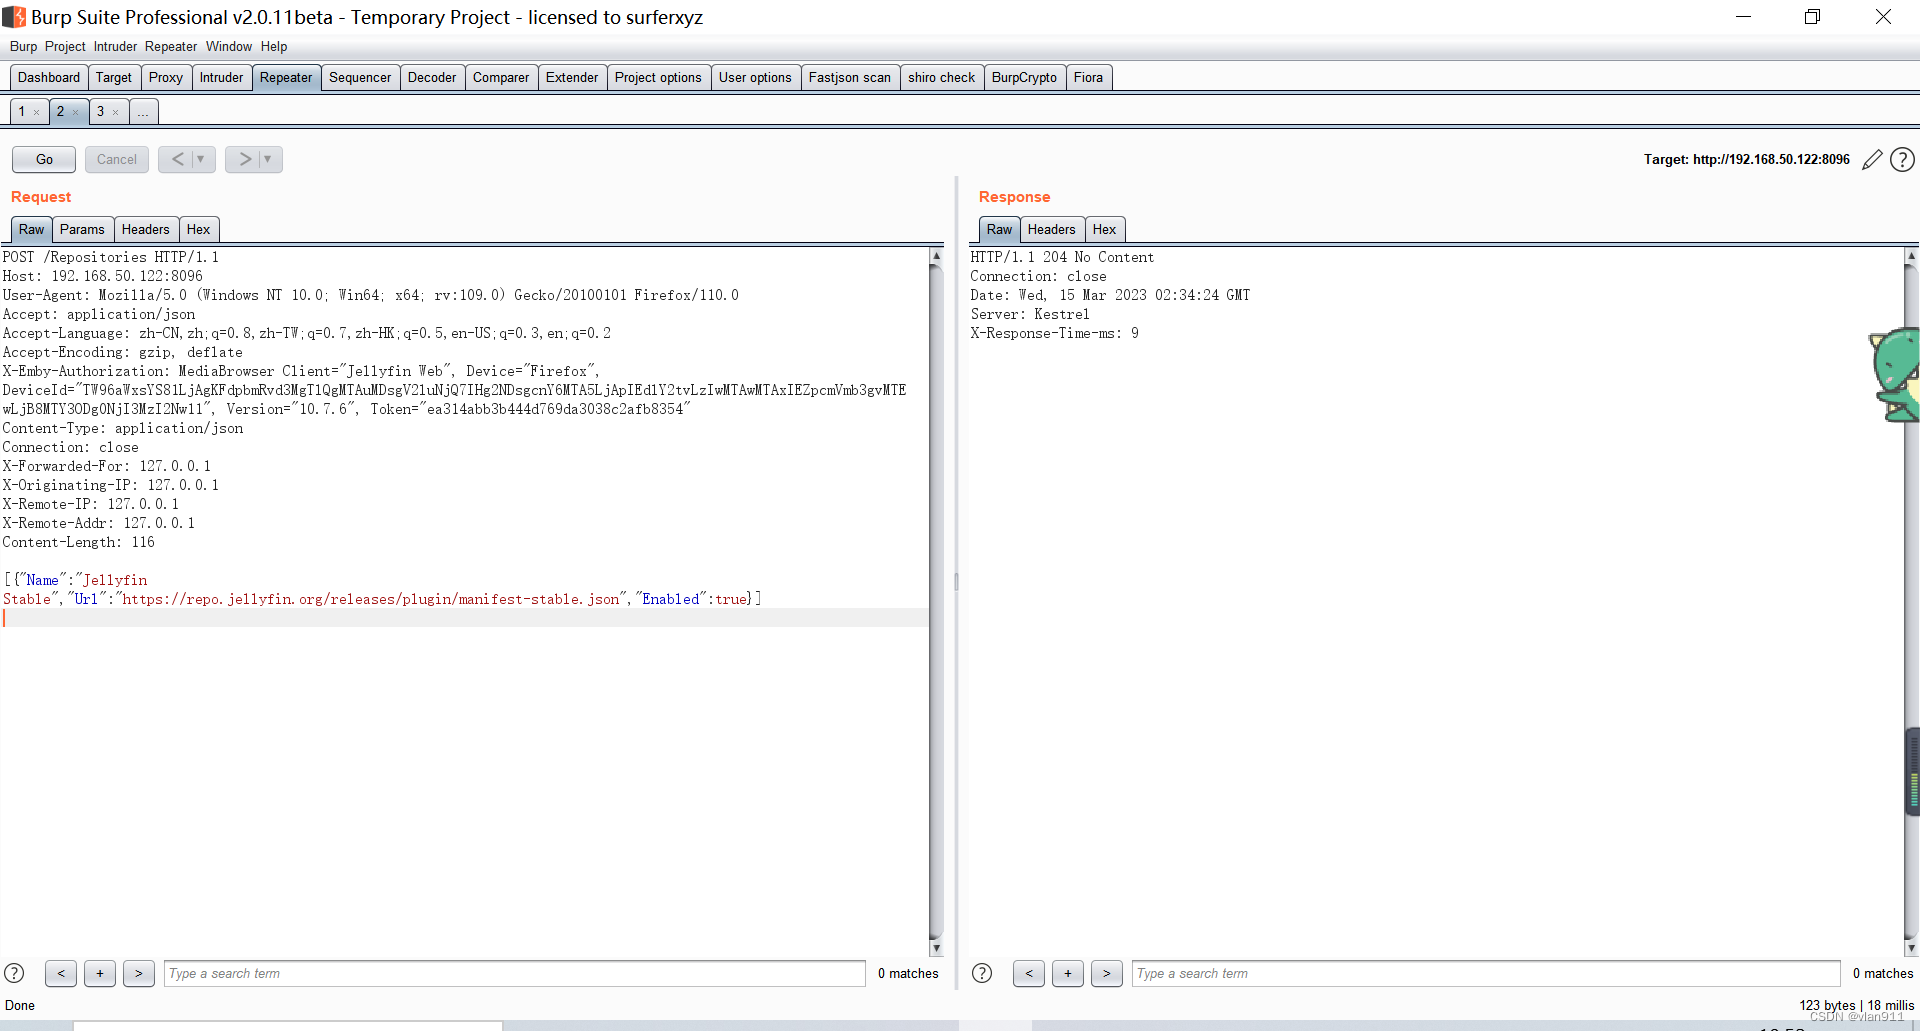Show response Headers view
This screenshot has width=1920, height=1031.
[x=1052, y=230]
